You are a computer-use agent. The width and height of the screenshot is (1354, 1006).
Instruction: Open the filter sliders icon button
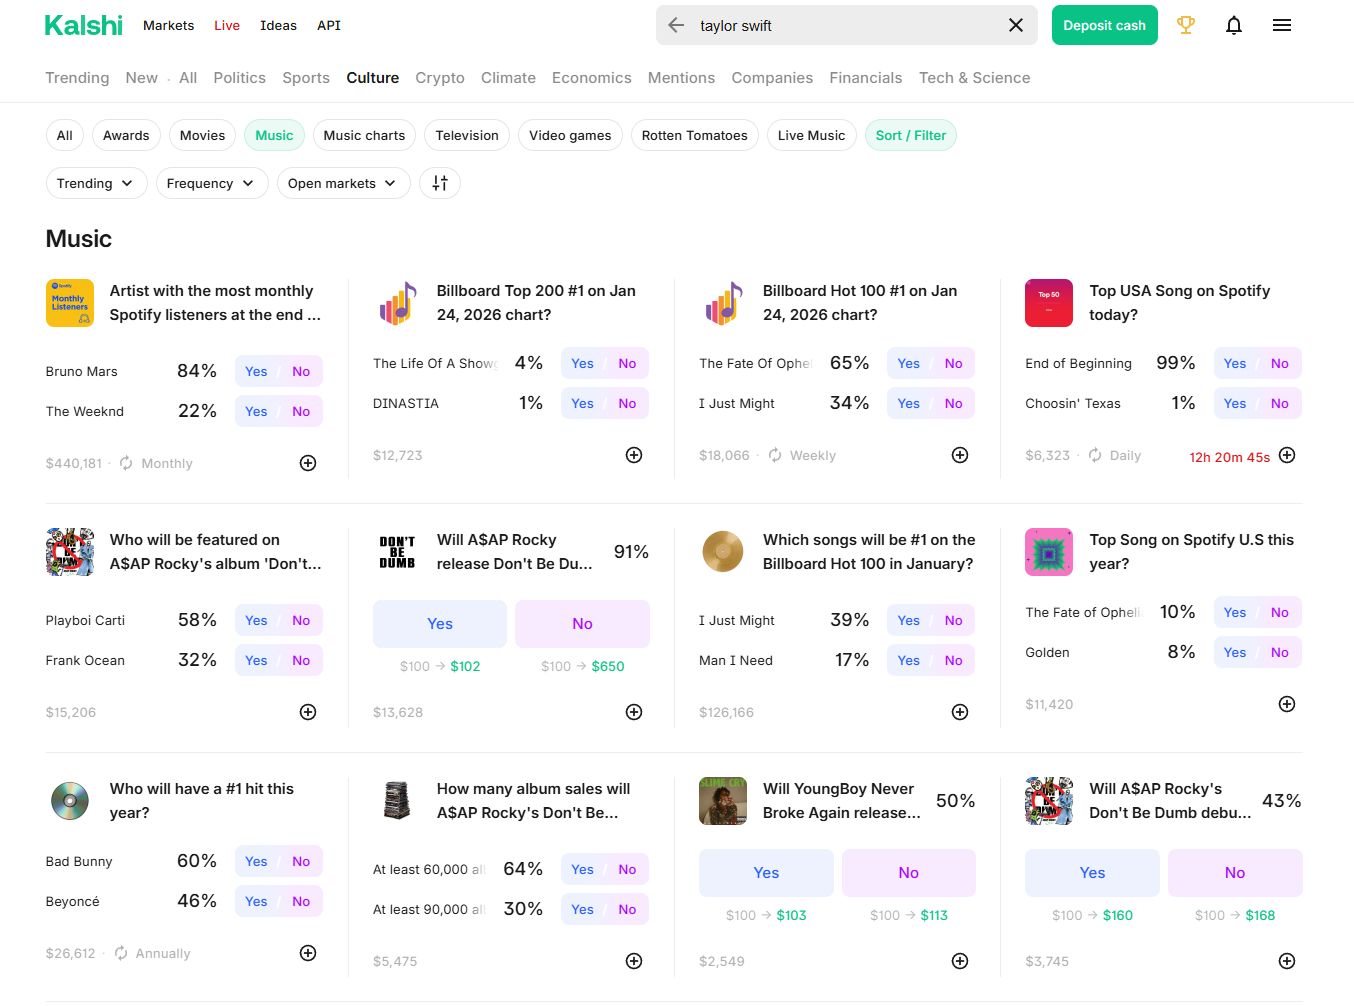pos(440,183)
